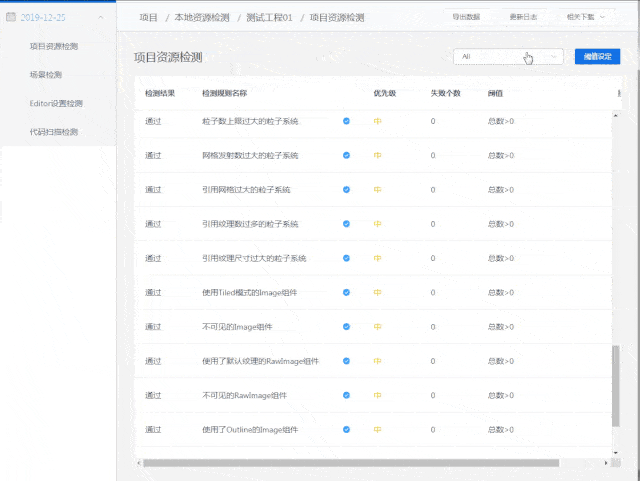The width and height of the screenshot is (640, 481).
Task: Click the info icon for 引用纹理尺寸过大的粒子系统
Action: point(346,258)
